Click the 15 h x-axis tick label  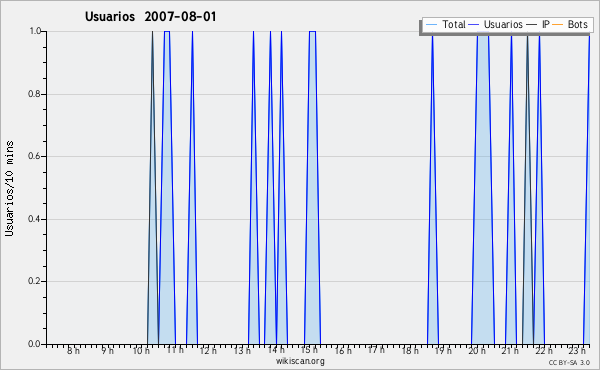tap(309, 350)
